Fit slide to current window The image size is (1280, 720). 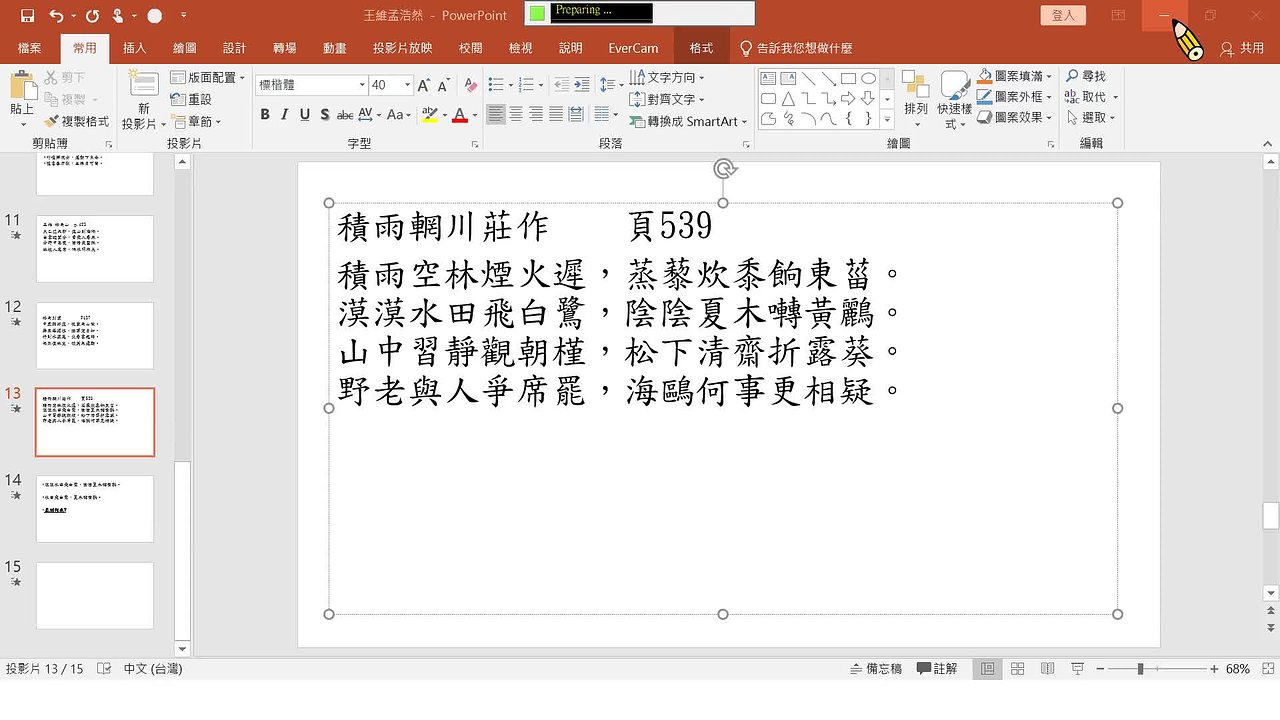point(1266,668)
